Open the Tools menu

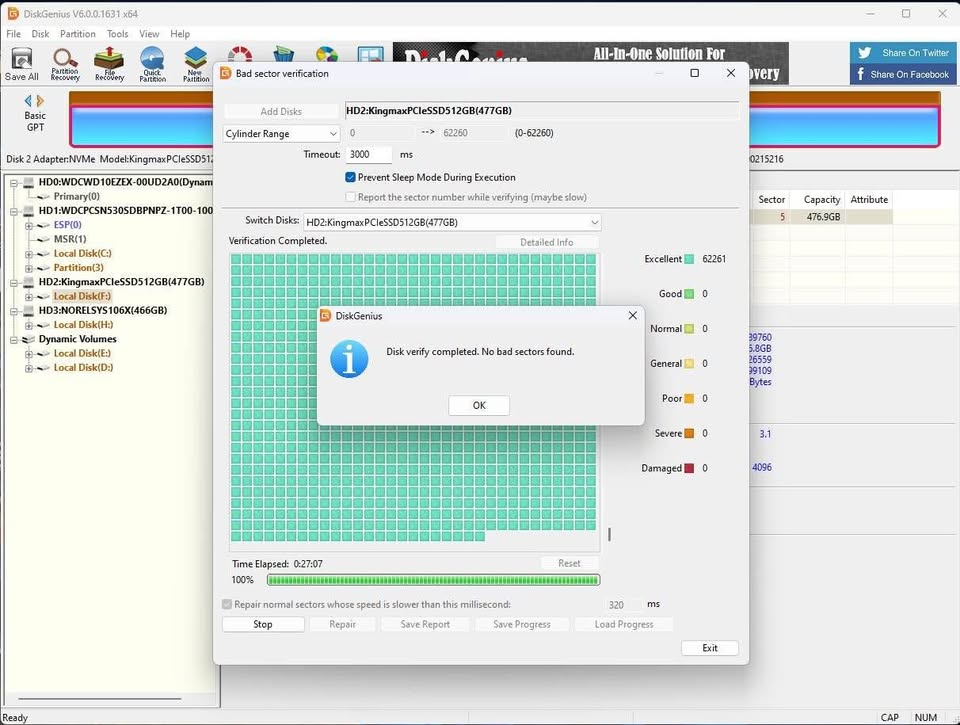pos(118,34)
